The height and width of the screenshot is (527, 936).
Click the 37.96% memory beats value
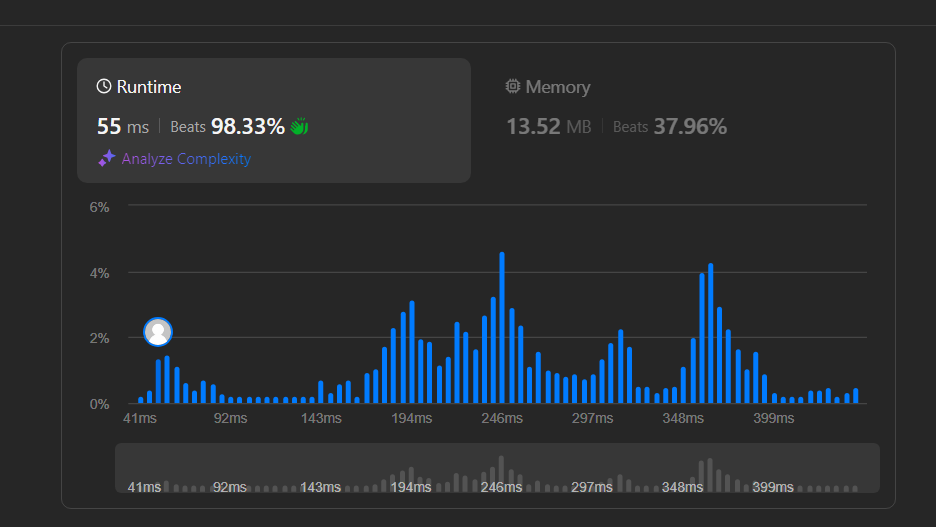click(x=690, y=127)
